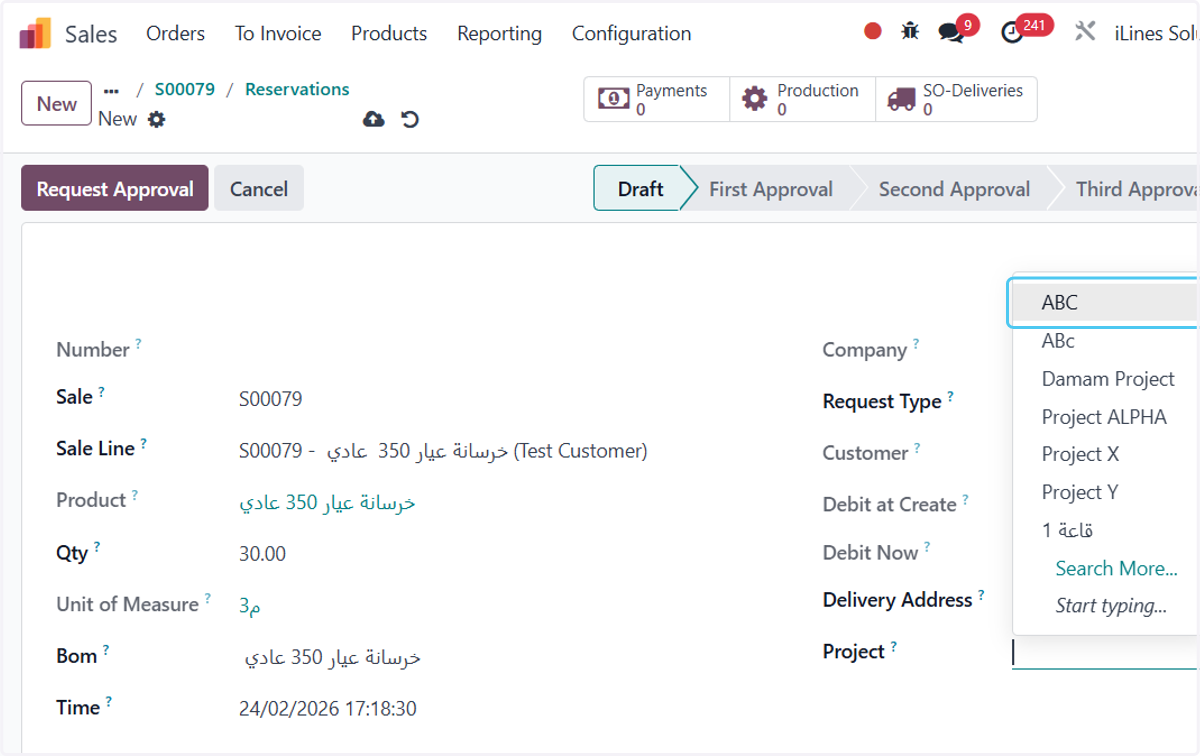The width and height of the screenshot is (1200, 756).
Task: Click the Qty field value 30.00
Action: pos(262,554)
